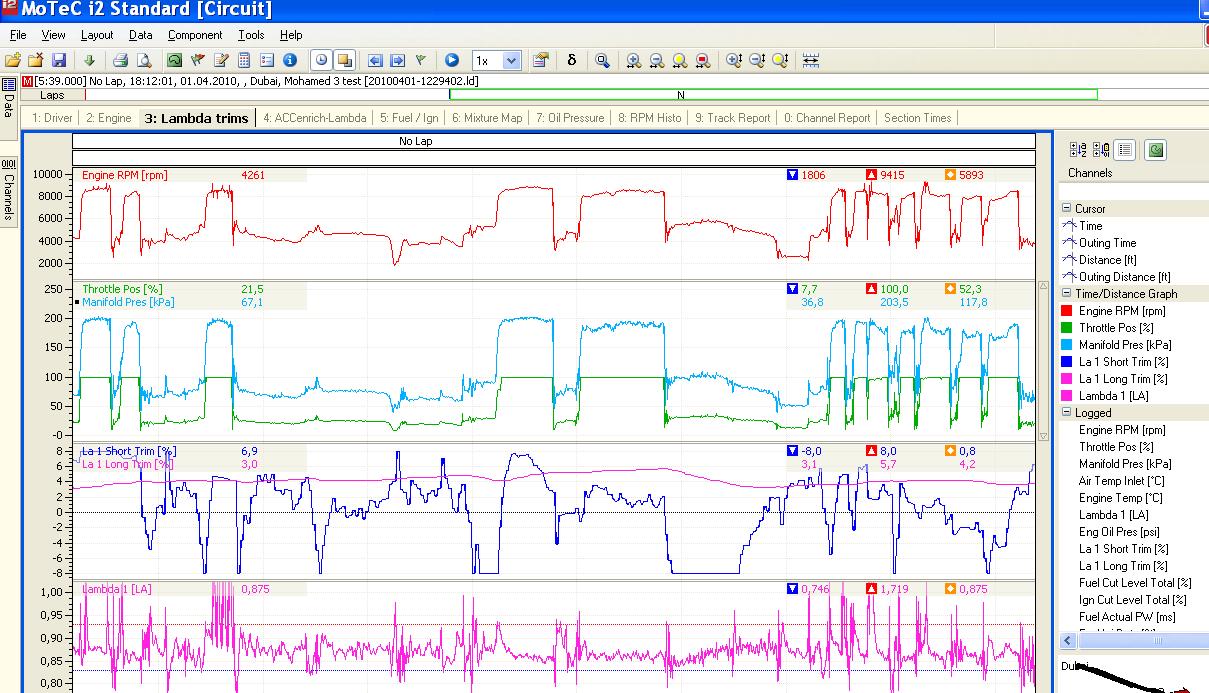This screenshot has height=693, width=1209.
Task: Switch to the 5: Fuel / Ign tab
Action: click(x=408, y=118)
